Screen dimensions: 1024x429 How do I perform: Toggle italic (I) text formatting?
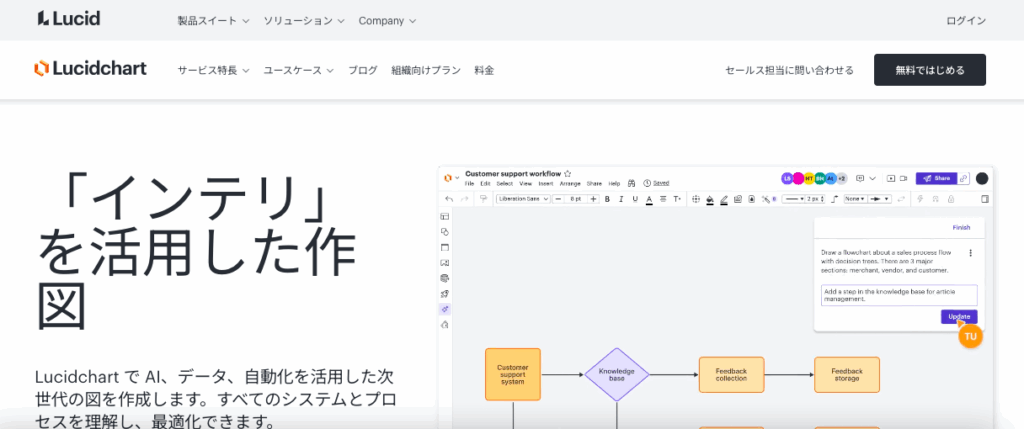coord(620,199)
